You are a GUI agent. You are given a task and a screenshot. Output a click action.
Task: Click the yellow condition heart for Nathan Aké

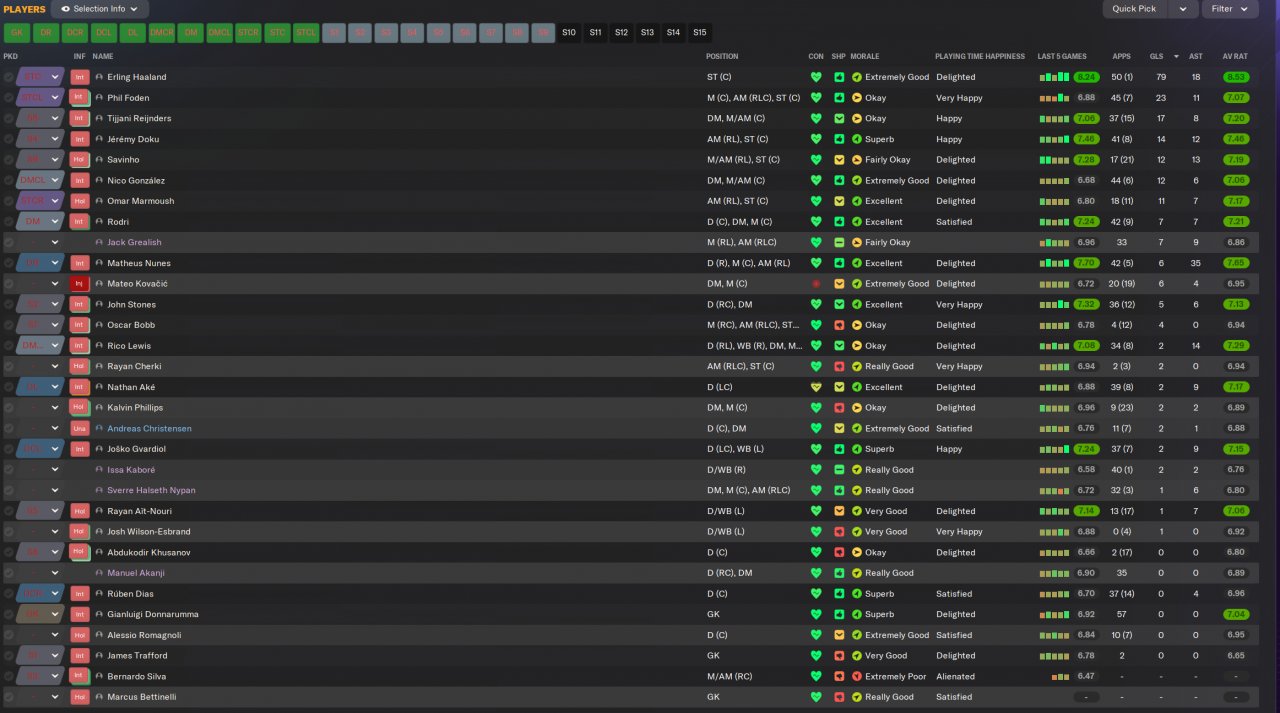tap(816, 387)
